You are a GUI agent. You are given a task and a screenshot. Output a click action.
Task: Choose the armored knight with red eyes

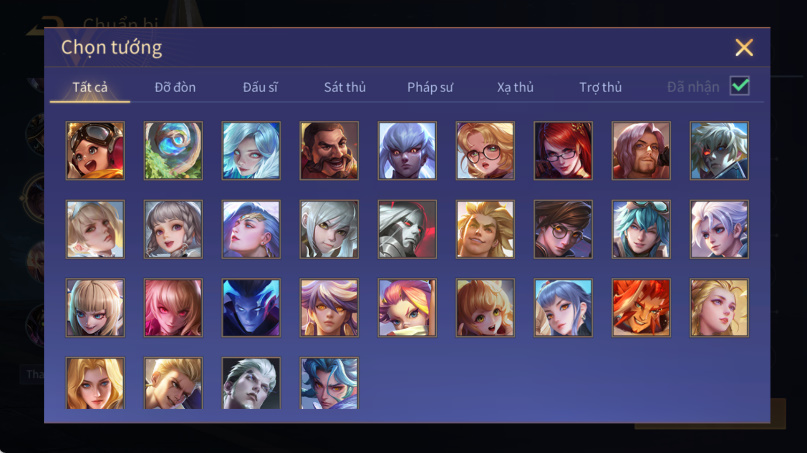point(407,229)
